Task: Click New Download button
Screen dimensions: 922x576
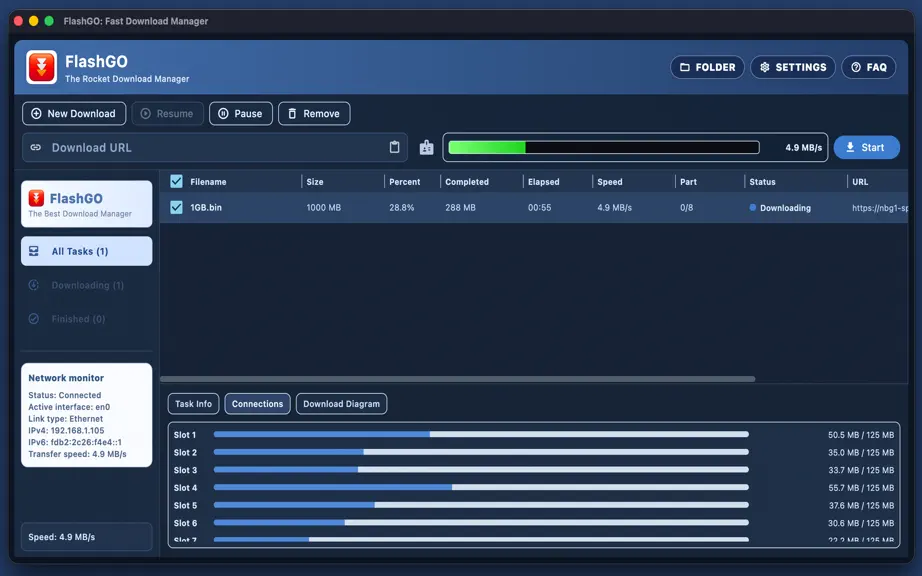Action: click(74, 113)
